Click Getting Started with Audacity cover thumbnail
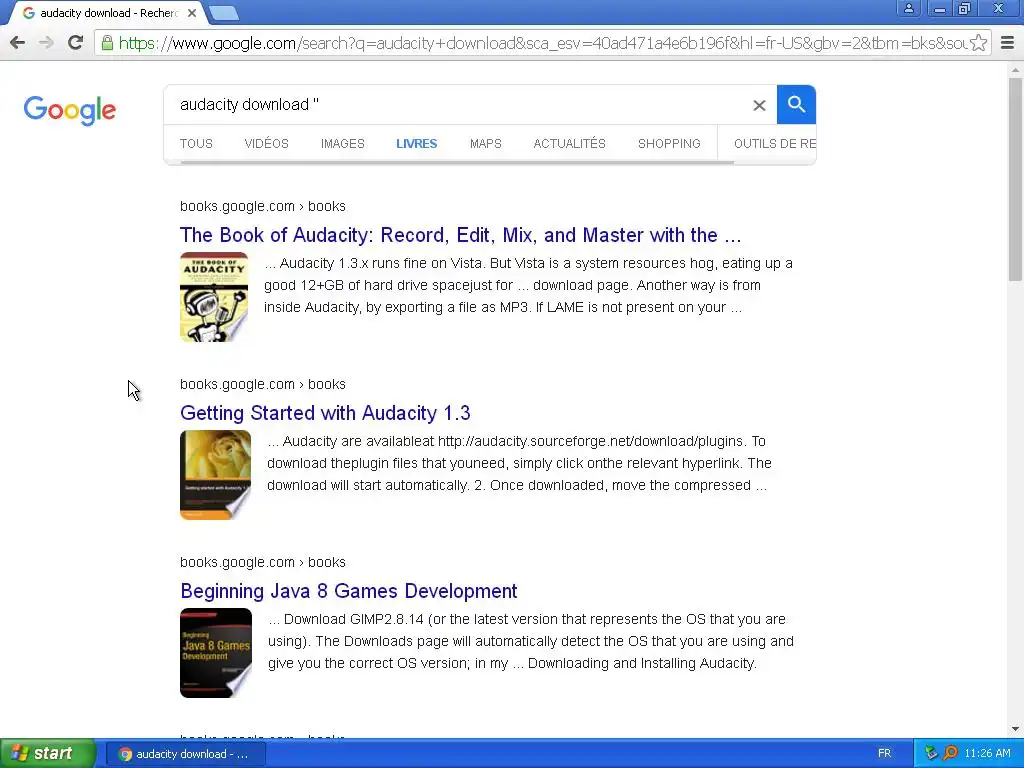This screenshot has width=1024, height=768. click(216, 475)
